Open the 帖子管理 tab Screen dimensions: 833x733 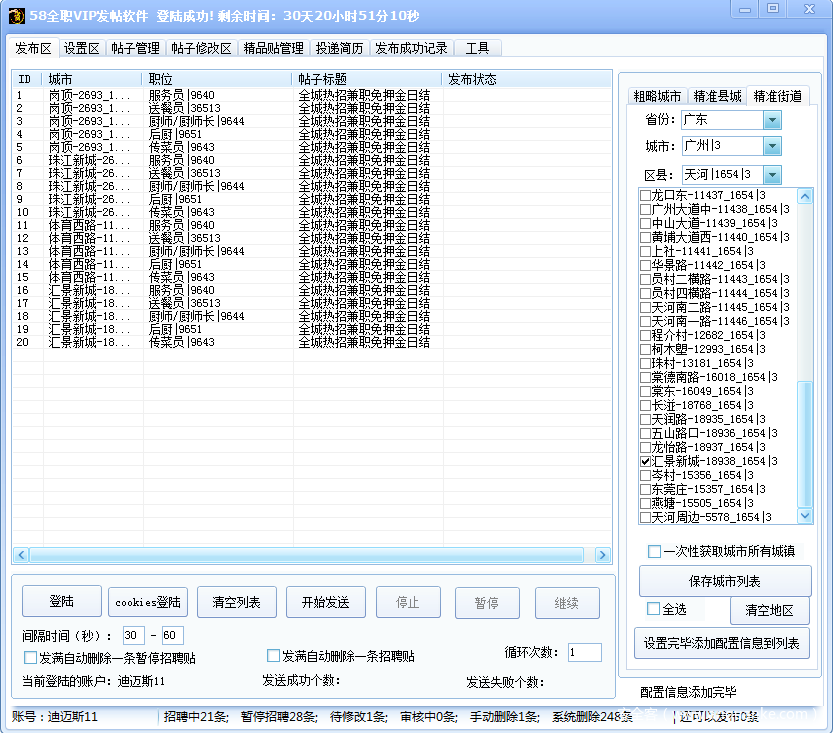[x=135, y=48]
